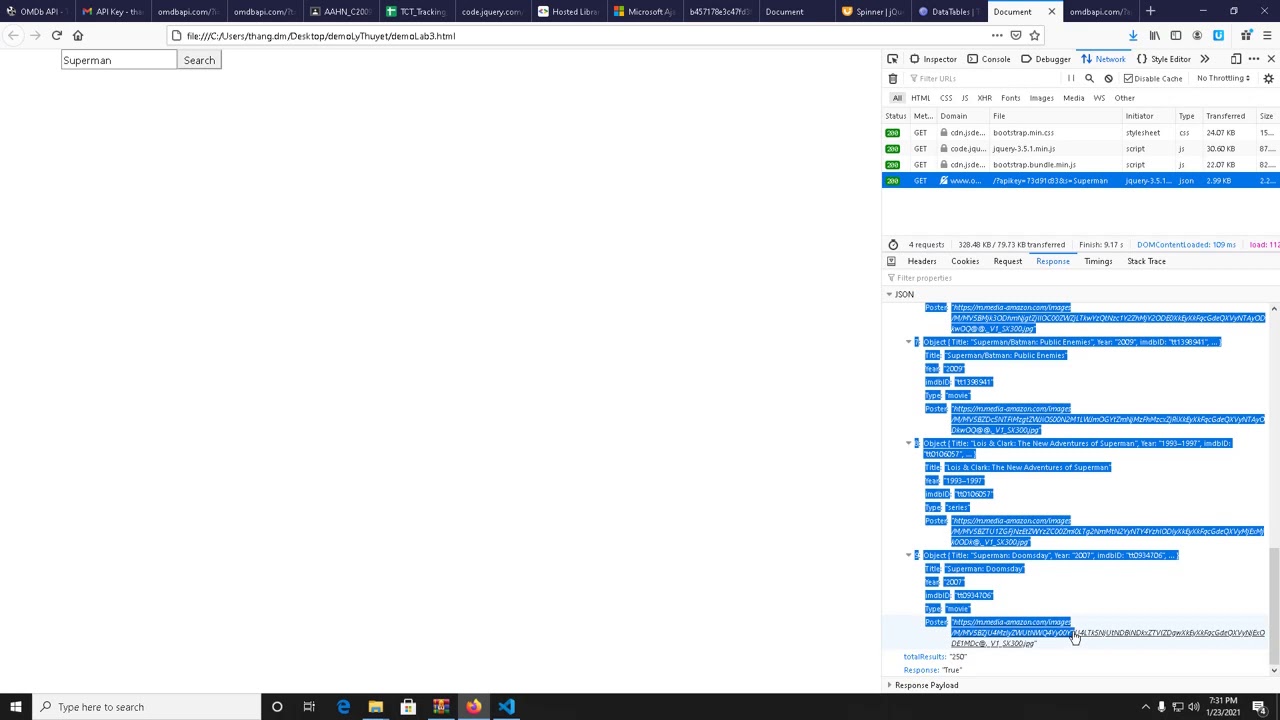Pause network recording with pause icon
1280x720 pixels.
coord(1071,78)
